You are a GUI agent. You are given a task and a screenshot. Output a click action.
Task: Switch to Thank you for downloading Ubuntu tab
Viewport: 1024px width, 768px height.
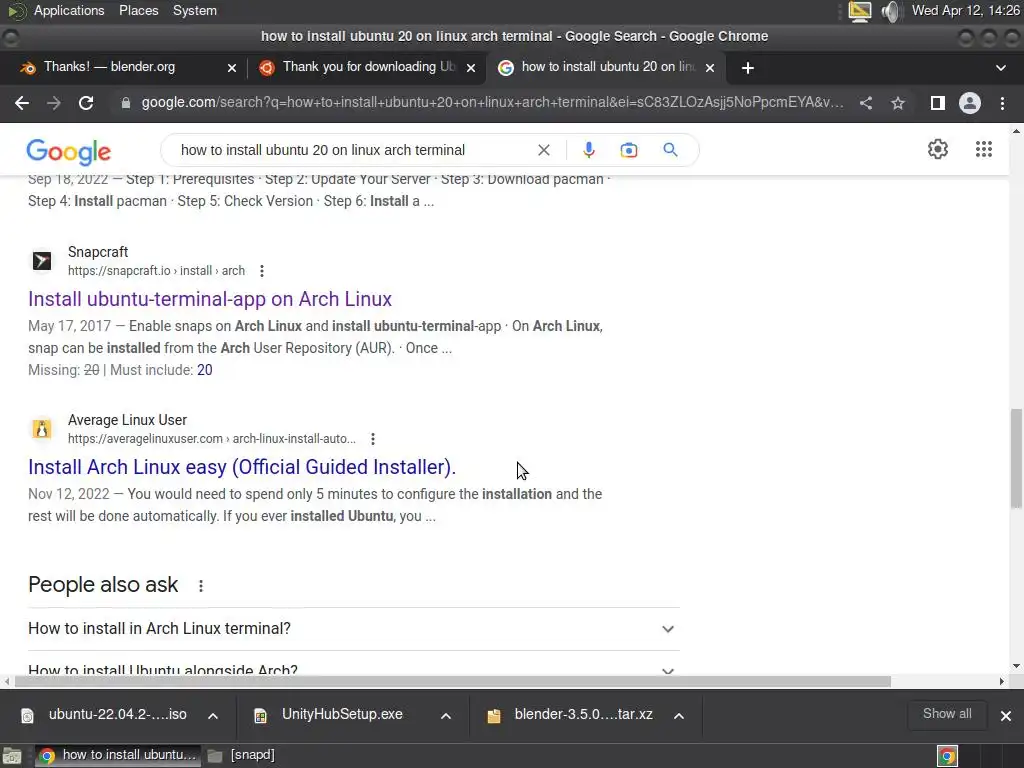point(366,67)
